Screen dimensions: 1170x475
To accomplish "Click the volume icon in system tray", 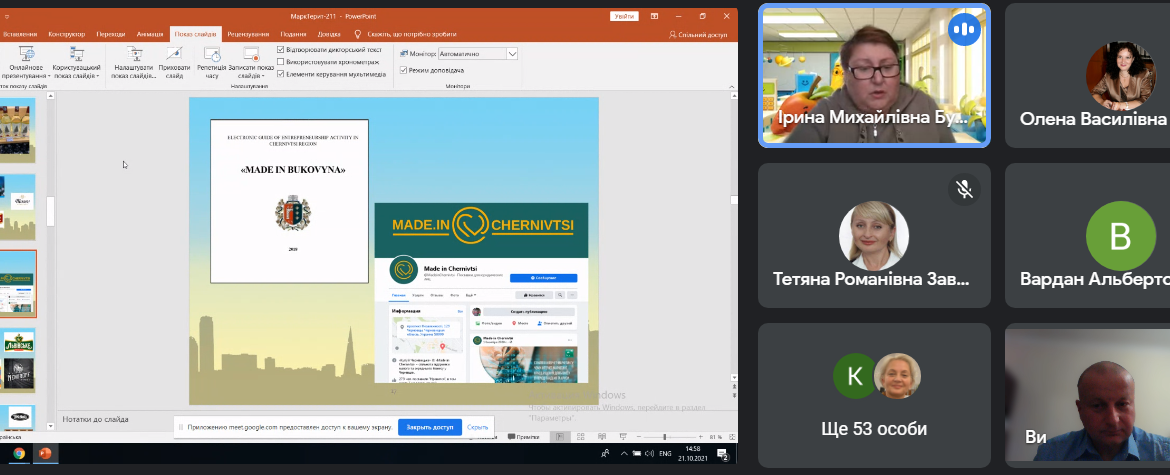I will pyautogui.click(x=649, y=453).
